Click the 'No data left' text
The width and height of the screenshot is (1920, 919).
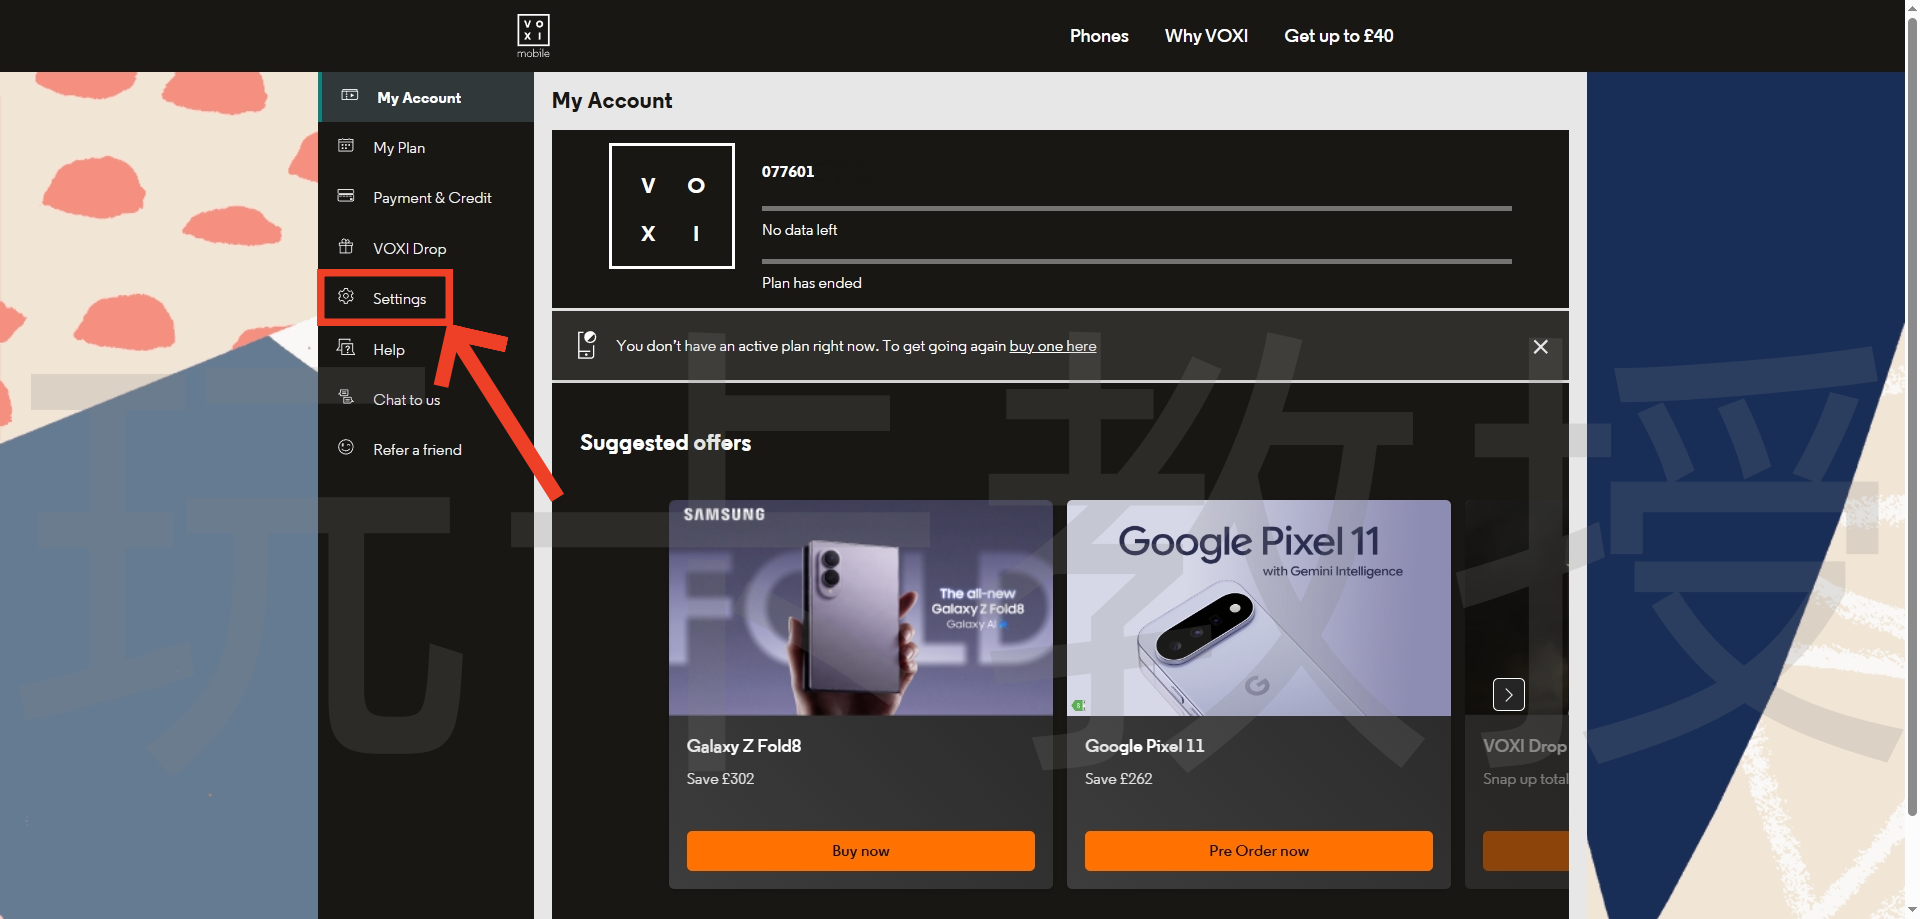click(799, 230)
